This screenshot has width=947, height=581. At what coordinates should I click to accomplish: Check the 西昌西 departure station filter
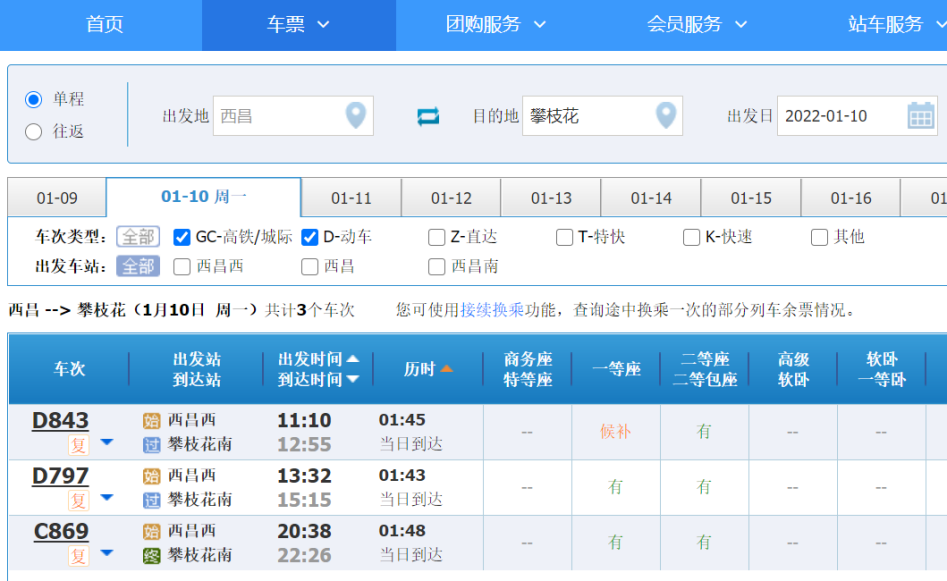(182, 267)
